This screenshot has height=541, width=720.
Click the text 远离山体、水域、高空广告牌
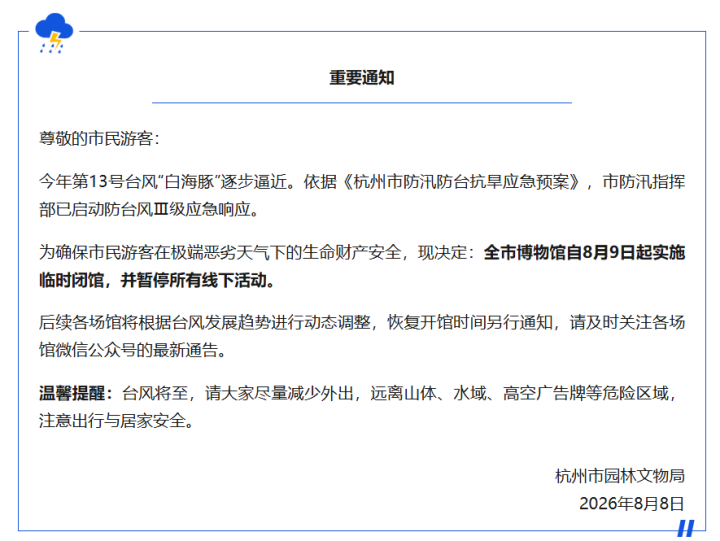click(x=476, y=393)
